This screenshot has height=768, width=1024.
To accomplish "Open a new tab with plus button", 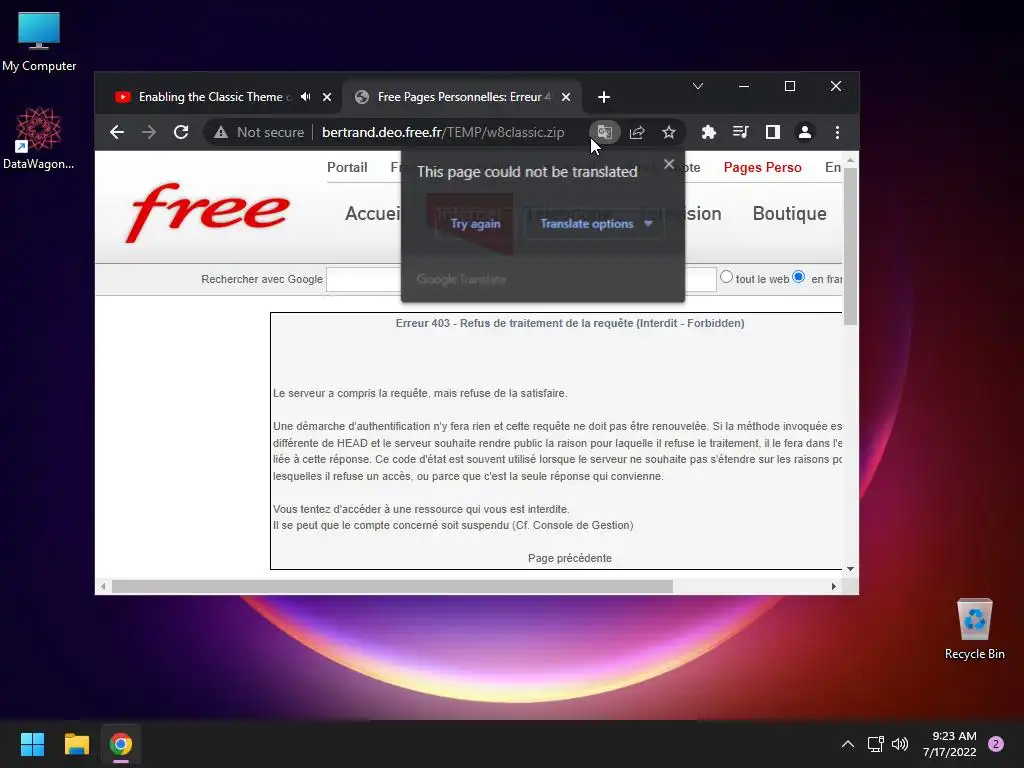I will coord(604,97).
